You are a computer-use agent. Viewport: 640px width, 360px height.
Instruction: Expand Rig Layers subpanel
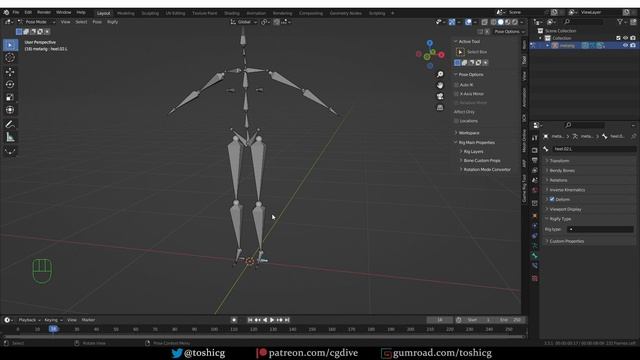coord(472,151)
